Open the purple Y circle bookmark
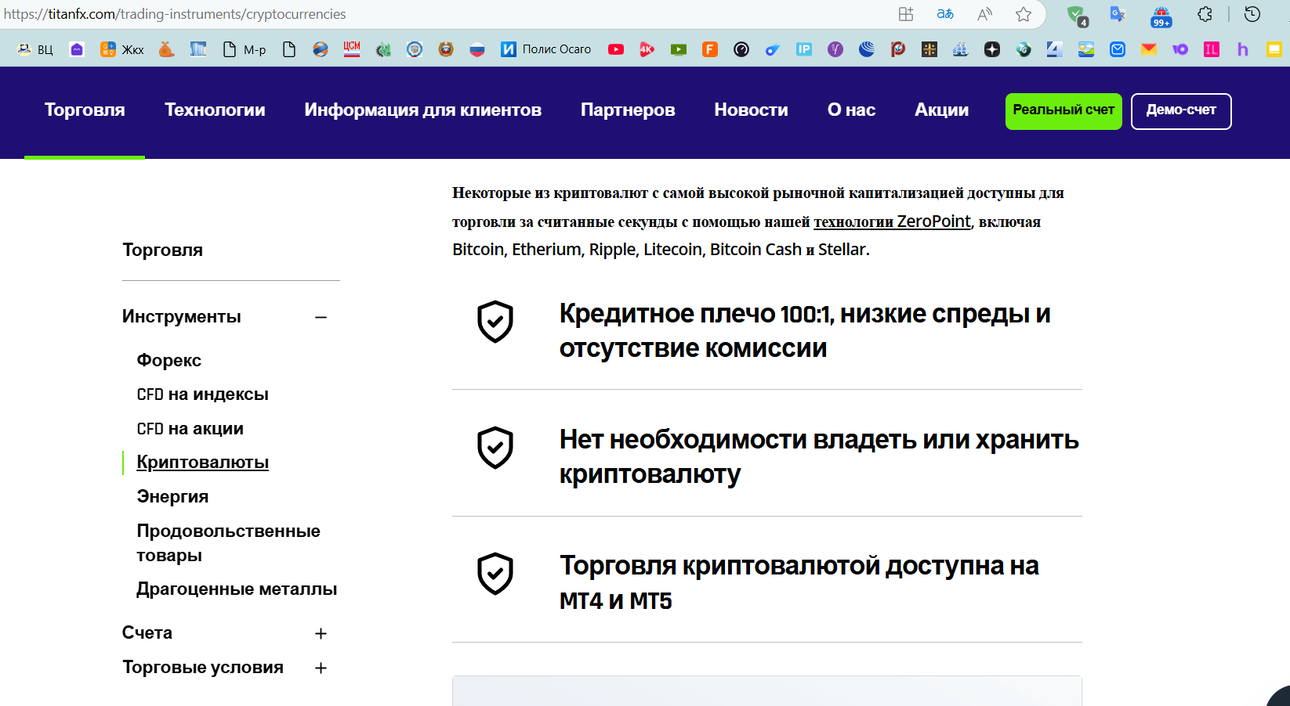1290x706 pixels. tap(835, 49)
